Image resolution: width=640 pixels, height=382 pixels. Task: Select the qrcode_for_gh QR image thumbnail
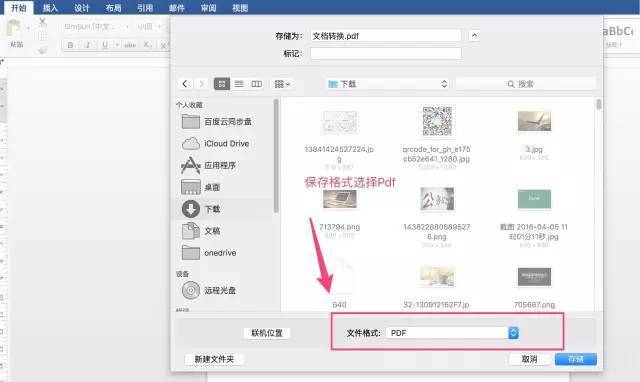tap(437, 121)
